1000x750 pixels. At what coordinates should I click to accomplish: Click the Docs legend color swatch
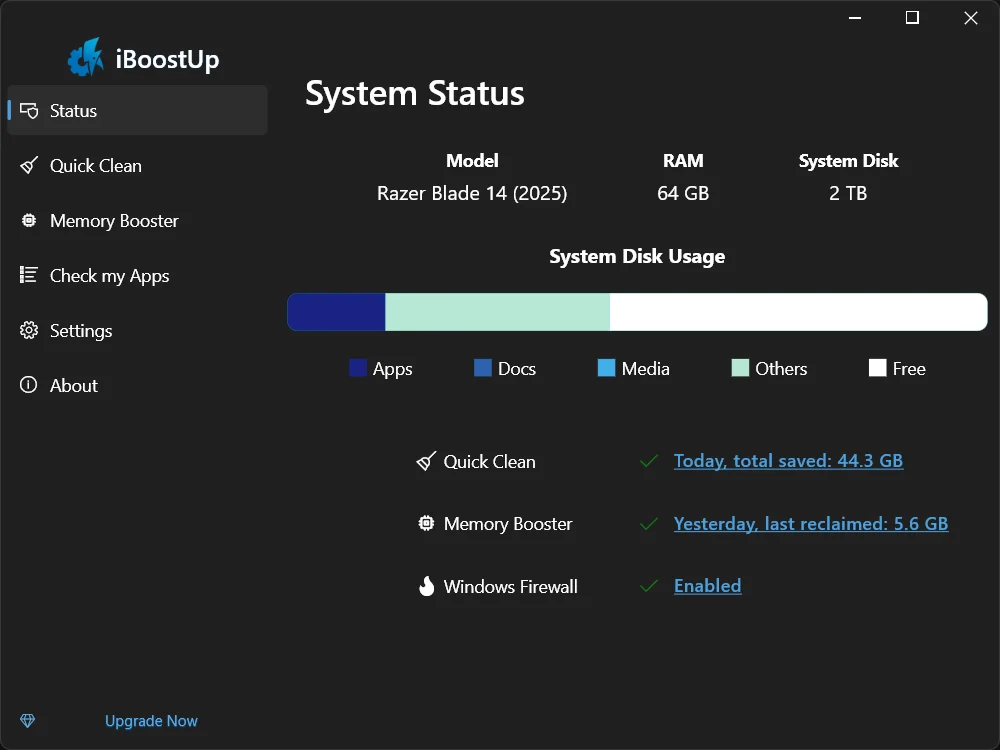point(483,368)
